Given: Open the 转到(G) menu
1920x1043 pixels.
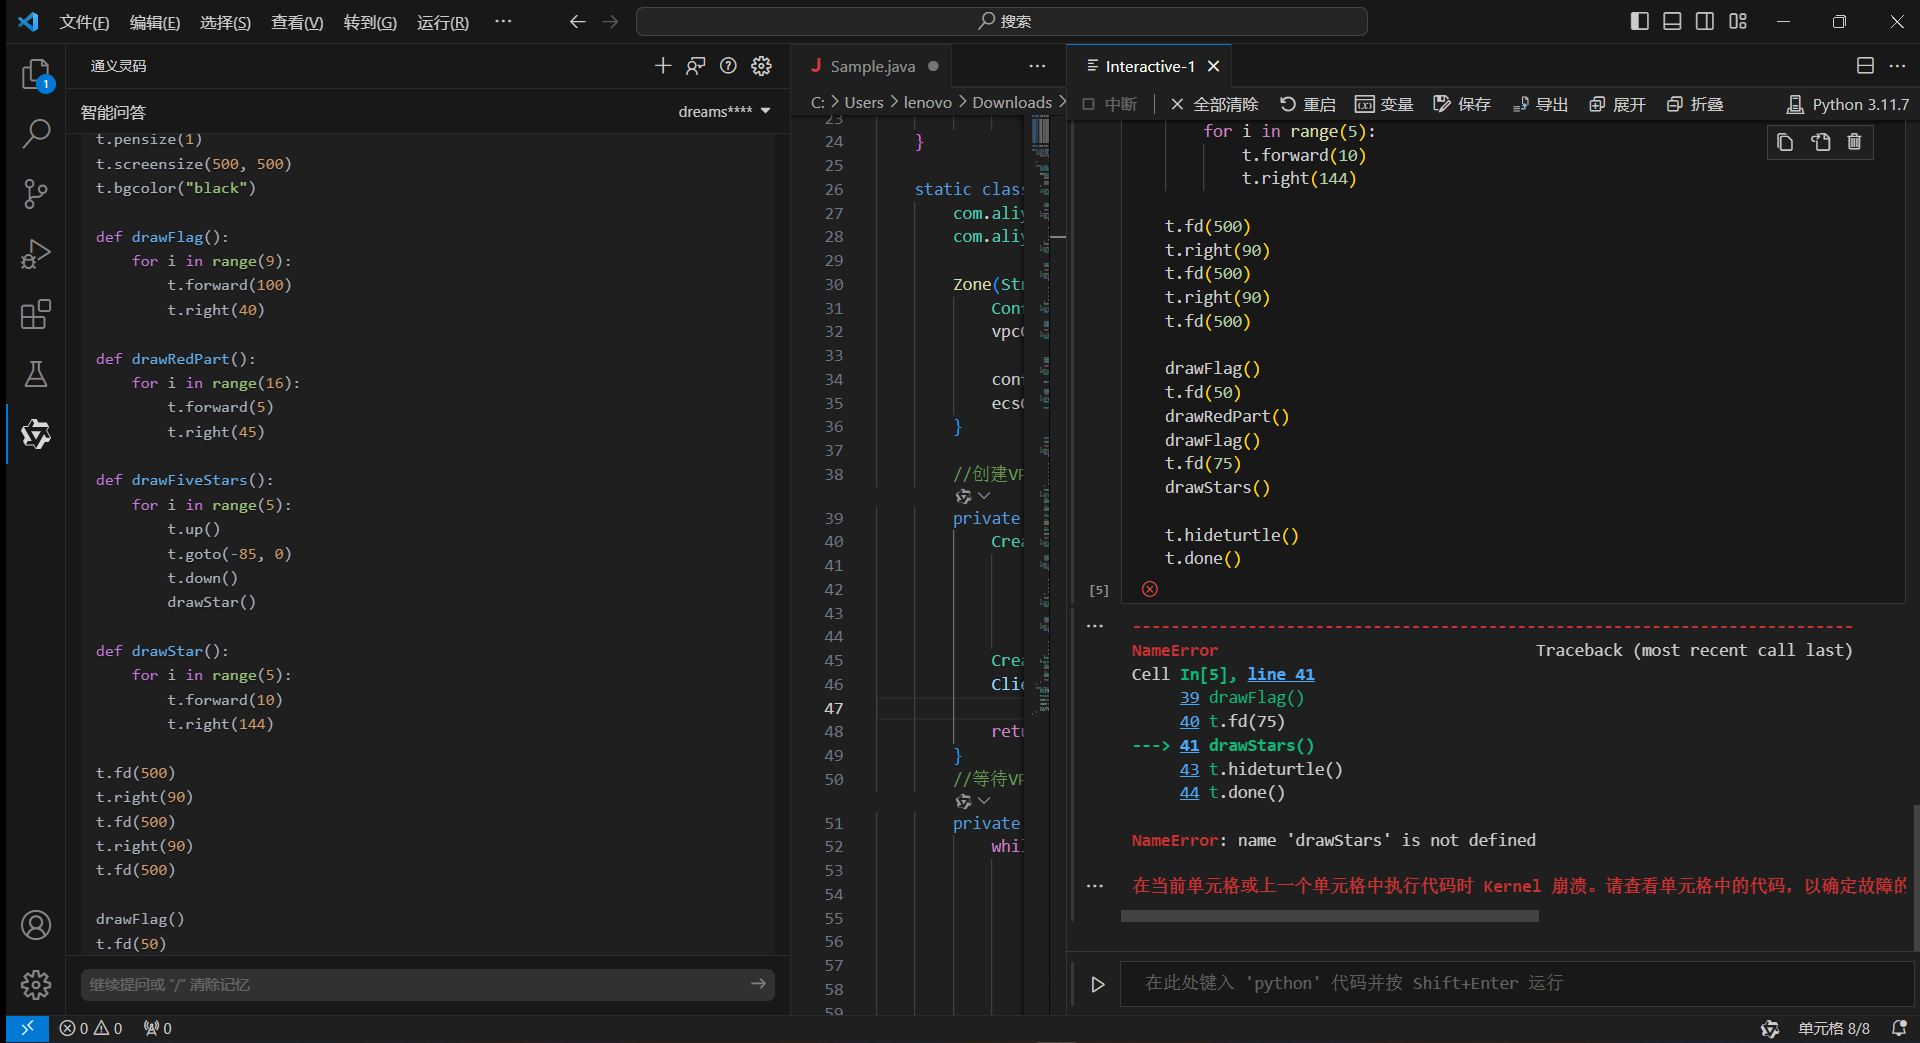Looking at the screenshot, I should [x=370, y=22].
